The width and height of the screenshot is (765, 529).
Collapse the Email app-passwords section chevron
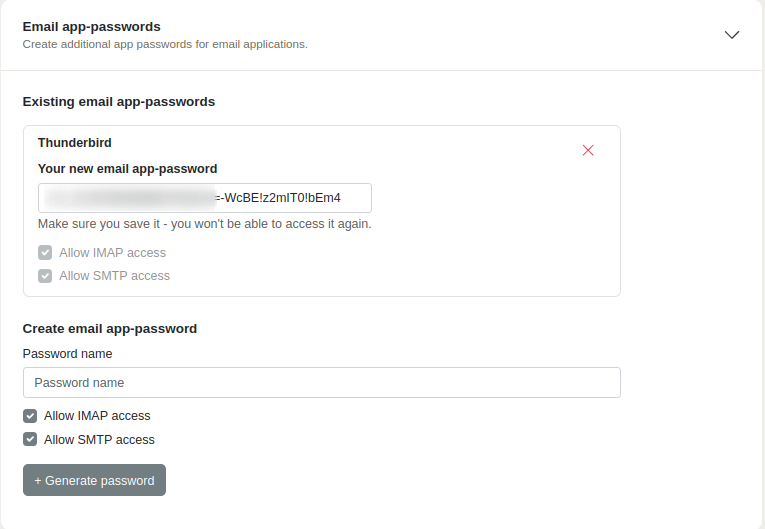(732, 34)
